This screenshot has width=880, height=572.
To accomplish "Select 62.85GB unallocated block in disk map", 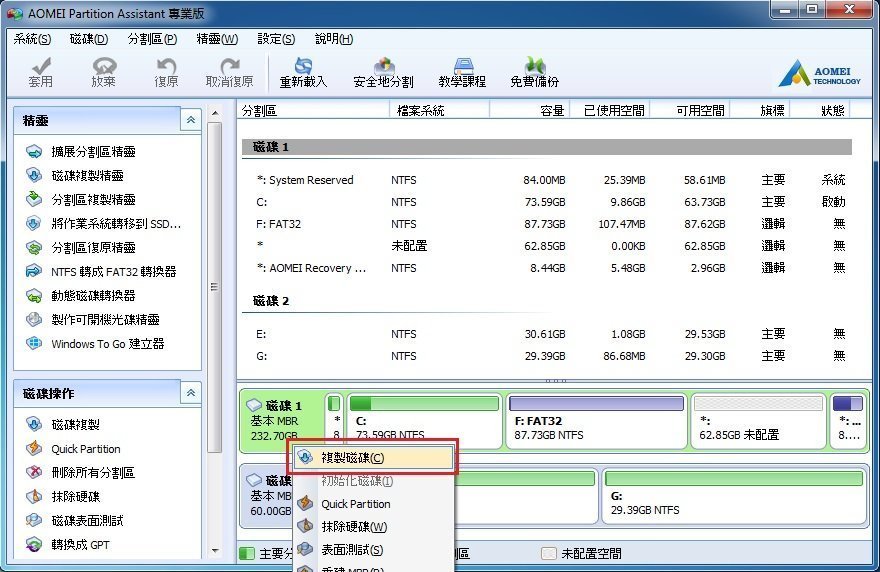I will pyautogui.click(x=759, y=421).
